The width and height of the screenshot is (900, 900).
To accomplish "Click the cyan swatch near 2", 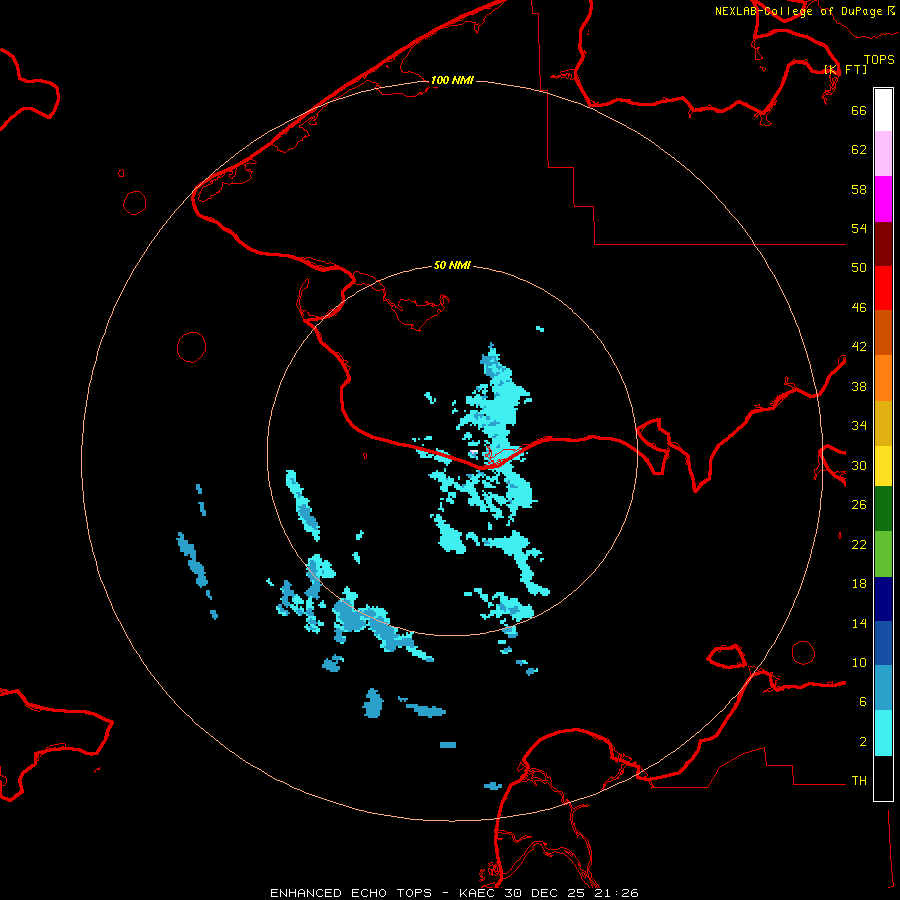I will click(883, 733).
